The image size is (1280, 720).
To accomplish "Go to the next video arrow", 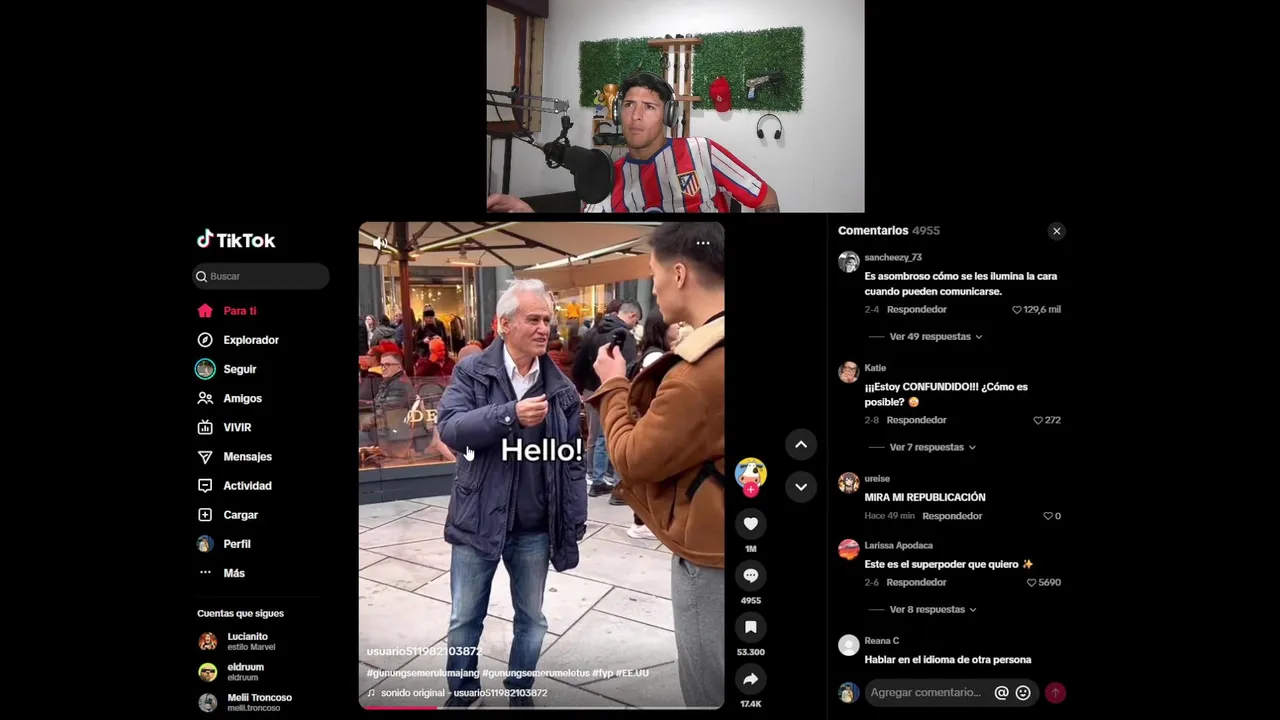I will pos(801,487).
